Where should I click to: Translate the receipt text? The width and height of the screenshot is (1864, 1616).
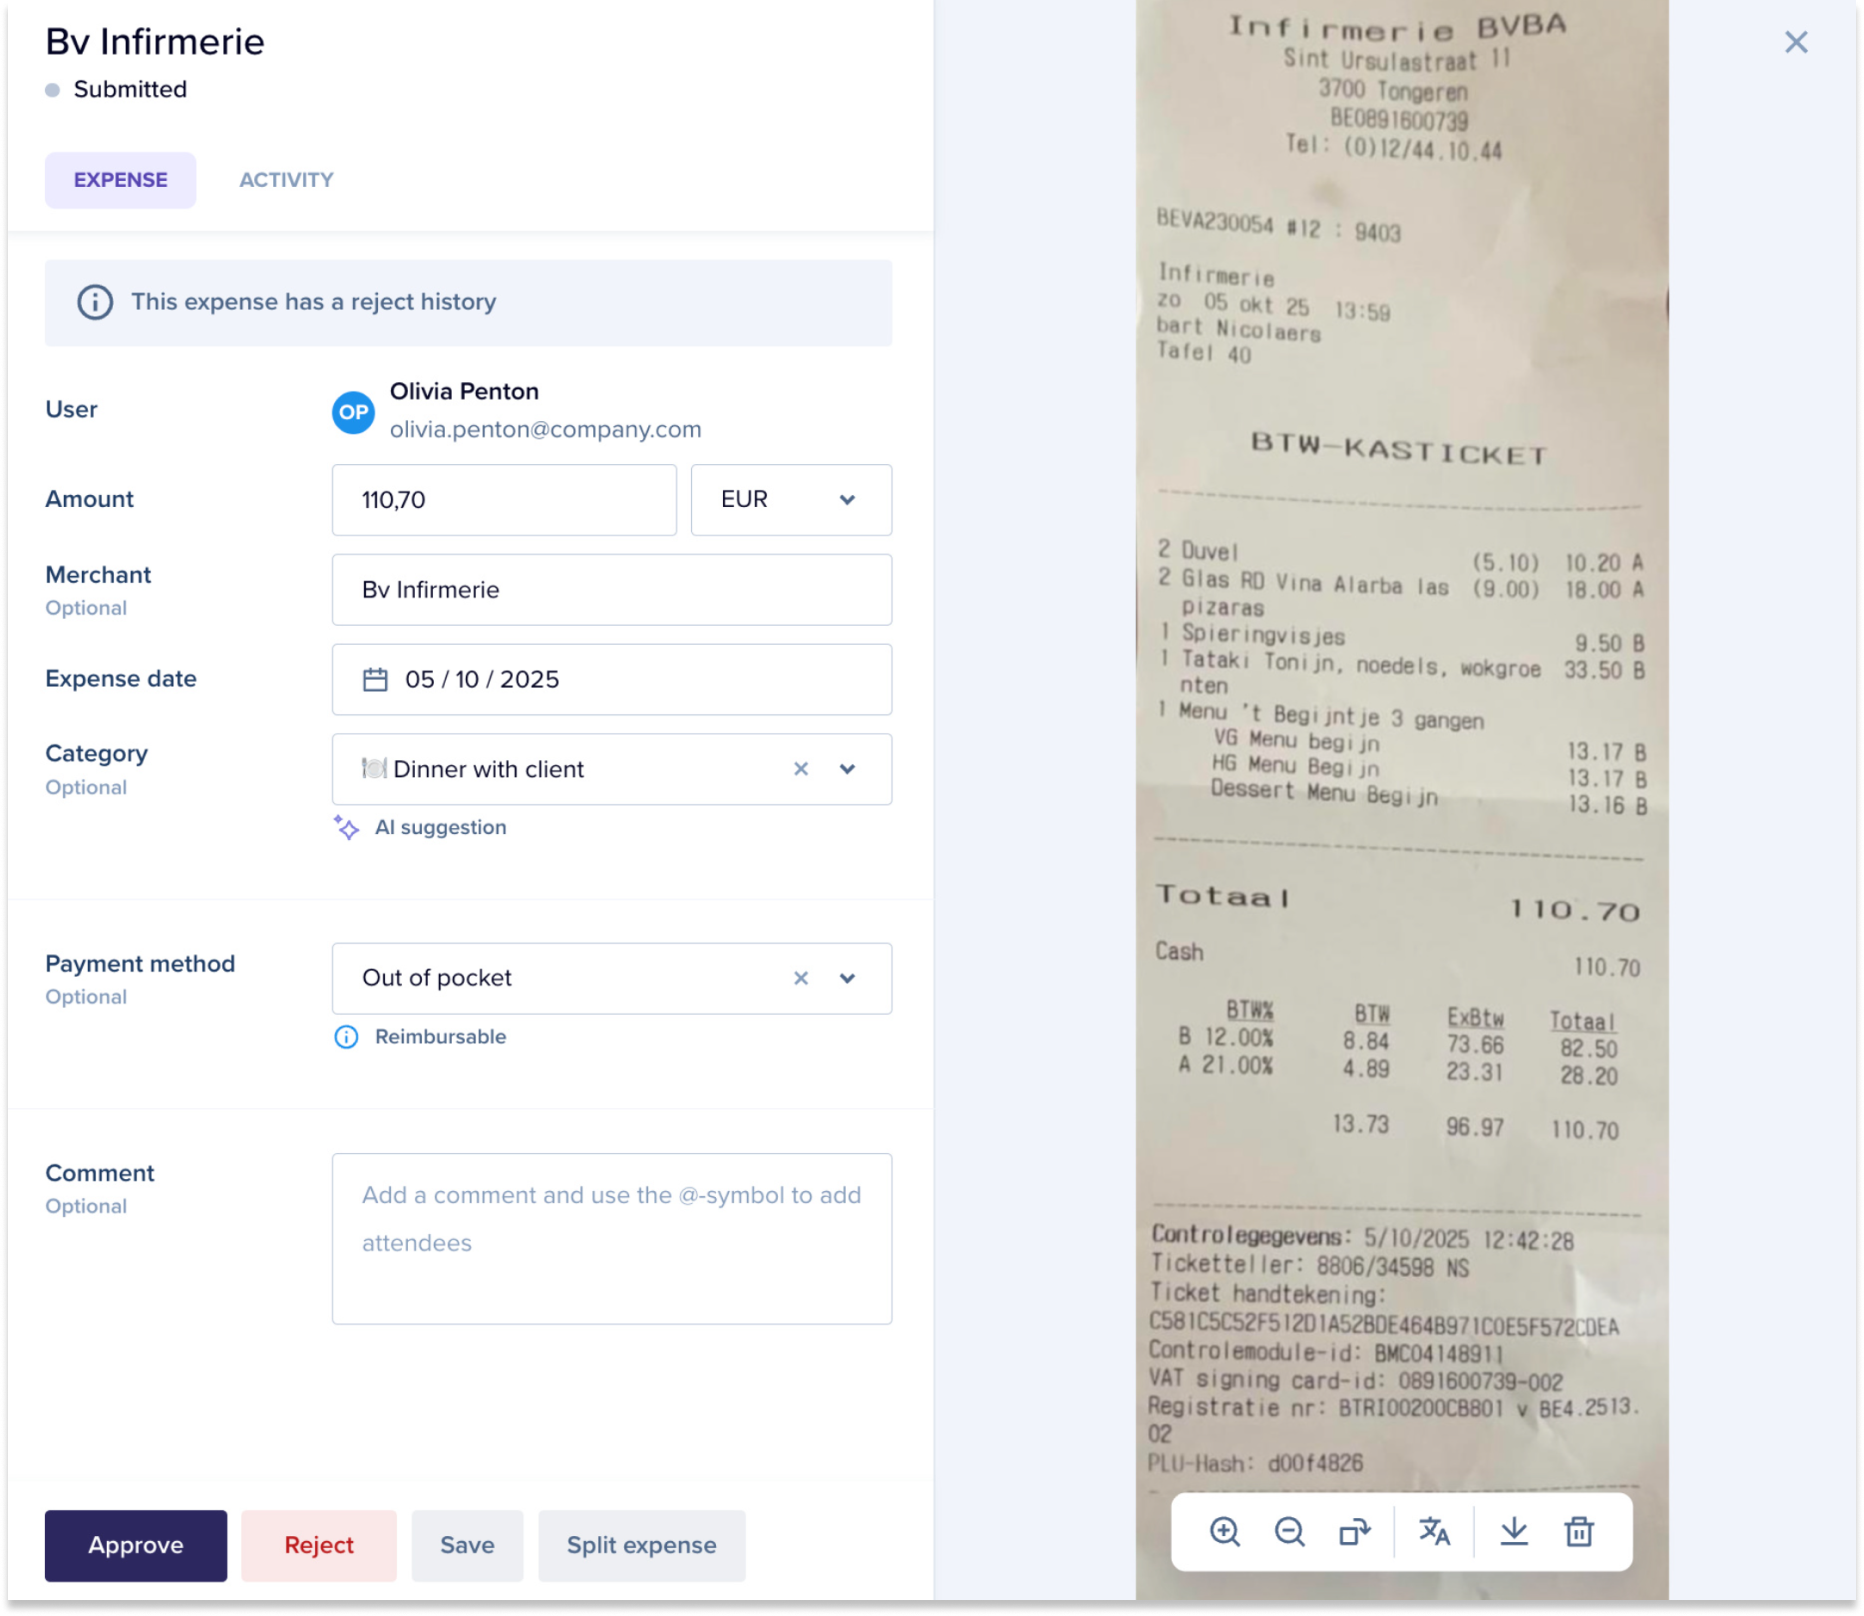point(1434,1531)
